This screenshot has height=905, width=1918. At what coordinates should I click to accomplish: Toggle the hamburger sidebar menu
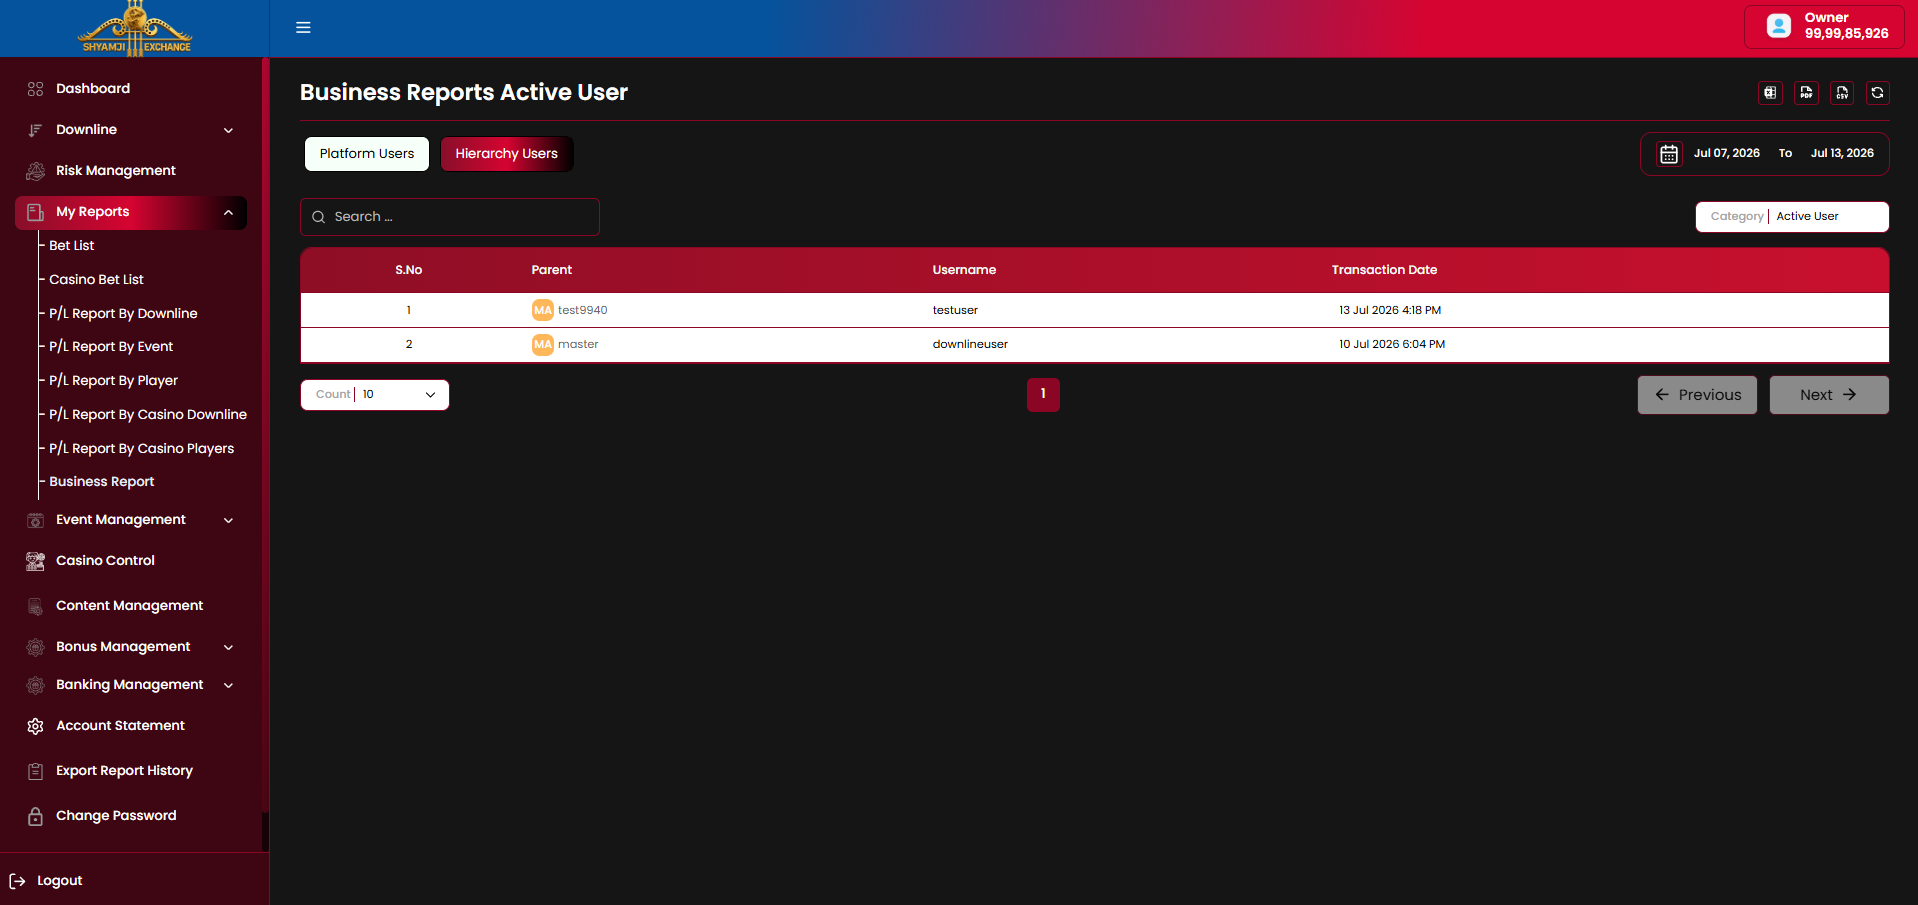tap(303, 28)
